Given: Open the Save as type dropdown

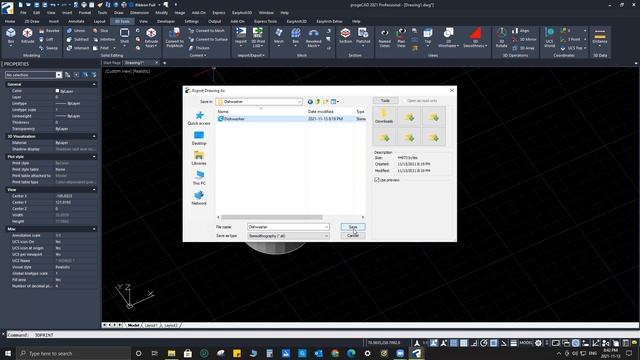Looking at the screenshot, I should click(x=288, y=236).
